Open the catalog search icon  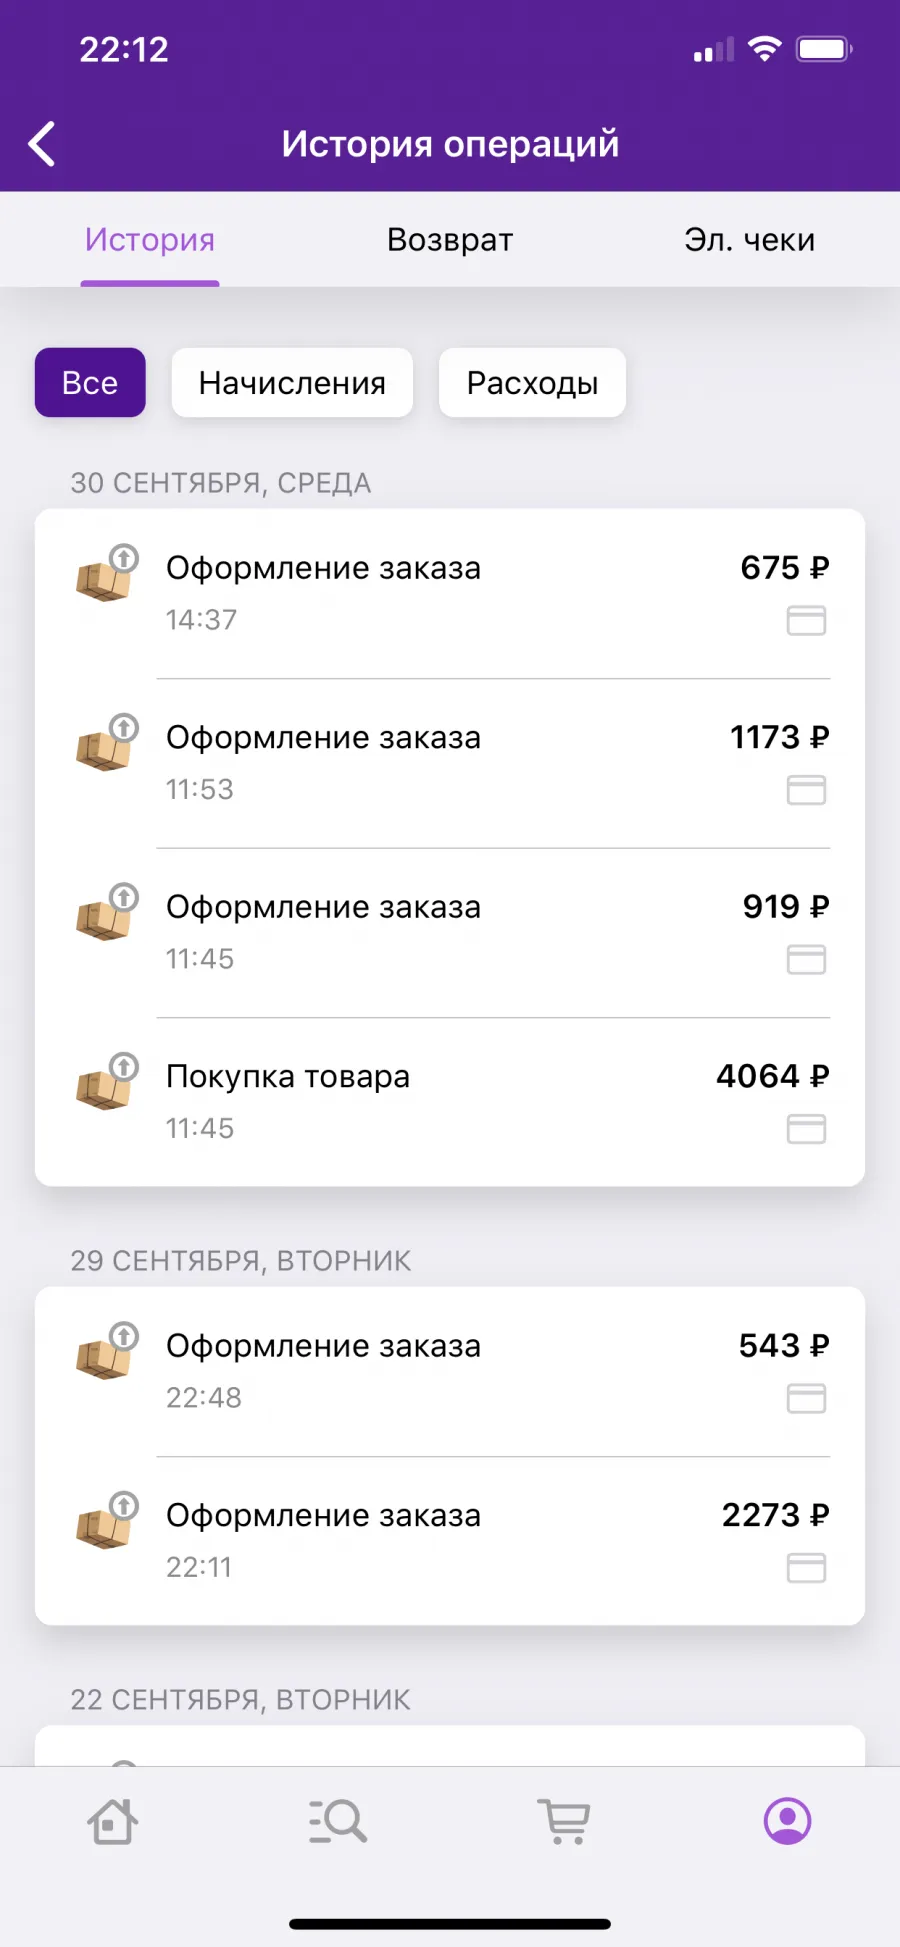tap(338, 1821)
